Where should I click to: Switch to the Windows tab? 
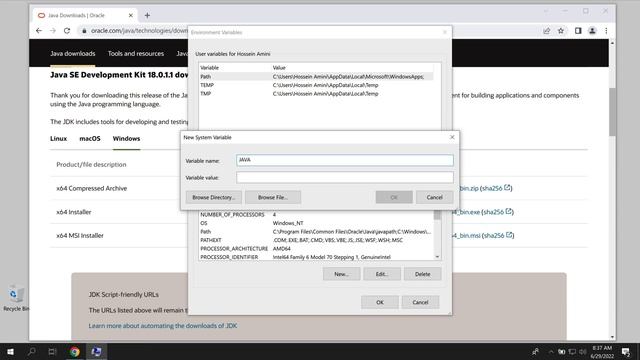tap(126, 138)
